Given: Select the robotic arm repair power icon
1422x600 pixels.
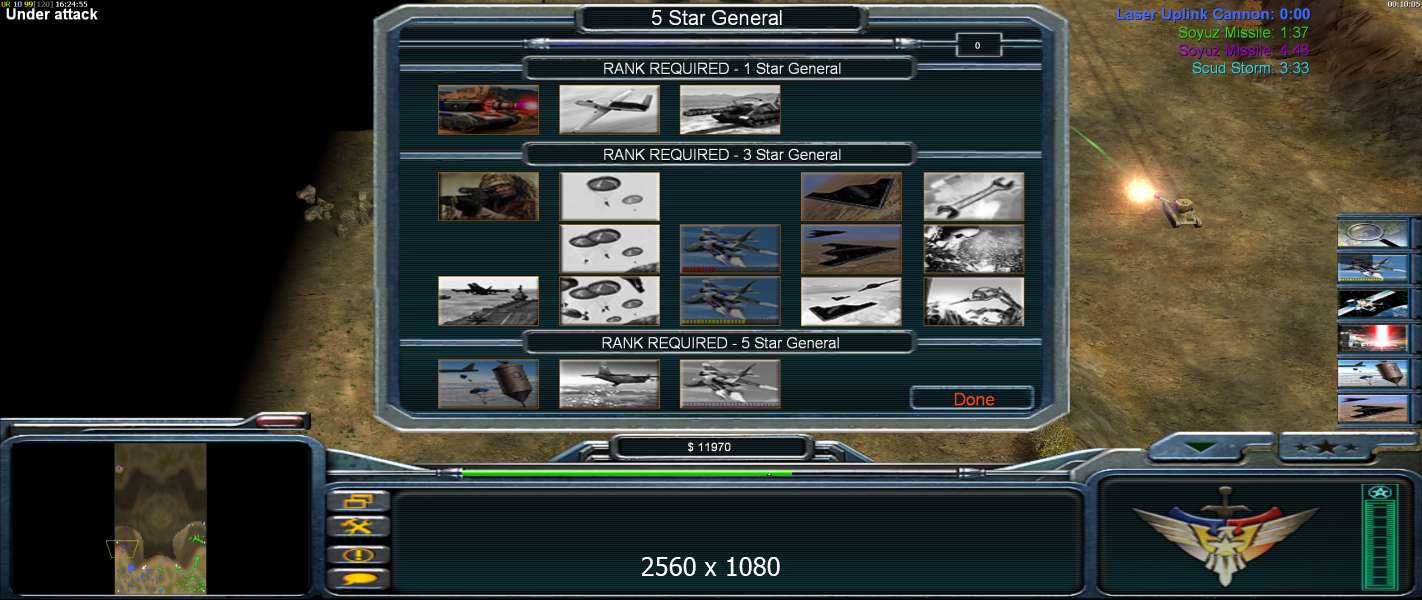Looking at the screenshot, I should coord(973,301).
